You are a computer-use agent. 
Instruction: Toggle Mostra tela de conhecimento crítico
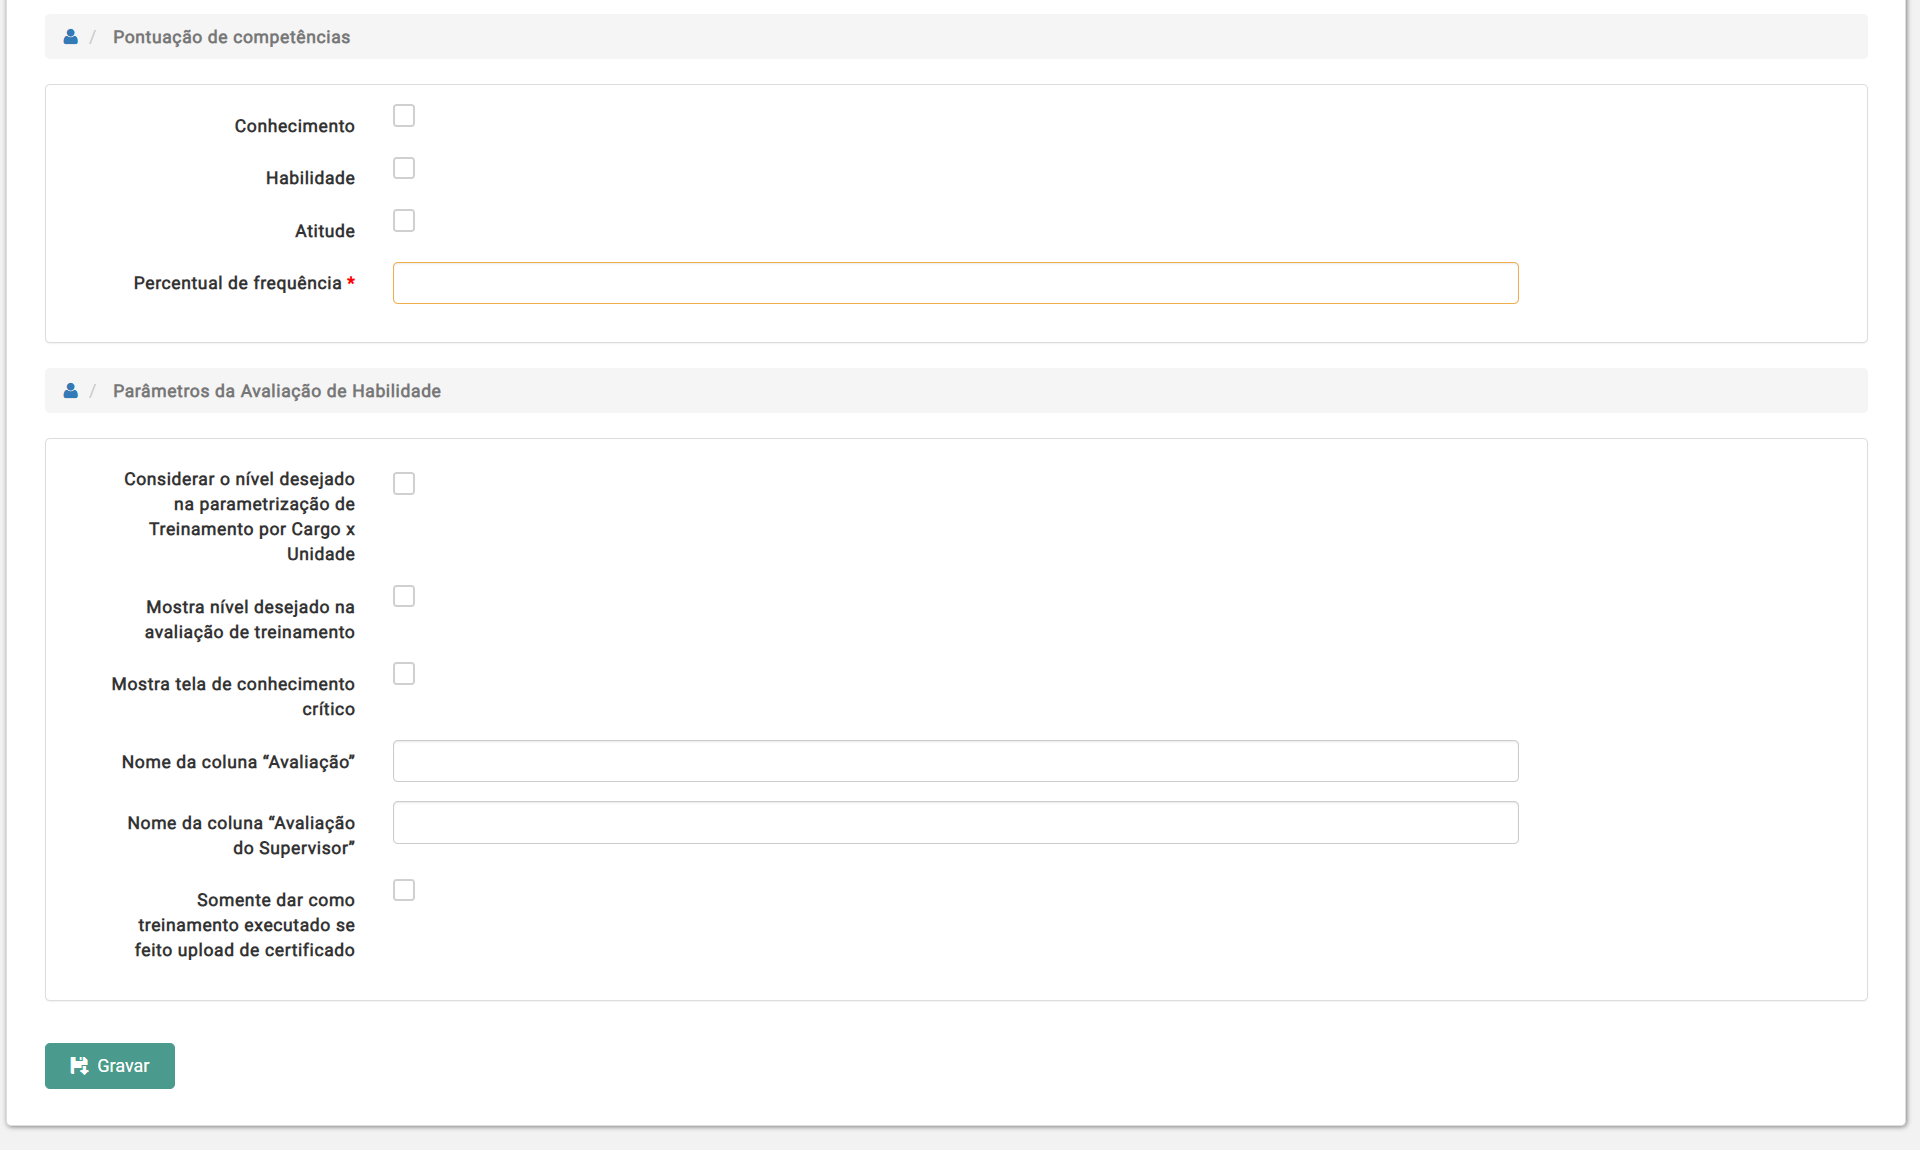coord(404,674)
